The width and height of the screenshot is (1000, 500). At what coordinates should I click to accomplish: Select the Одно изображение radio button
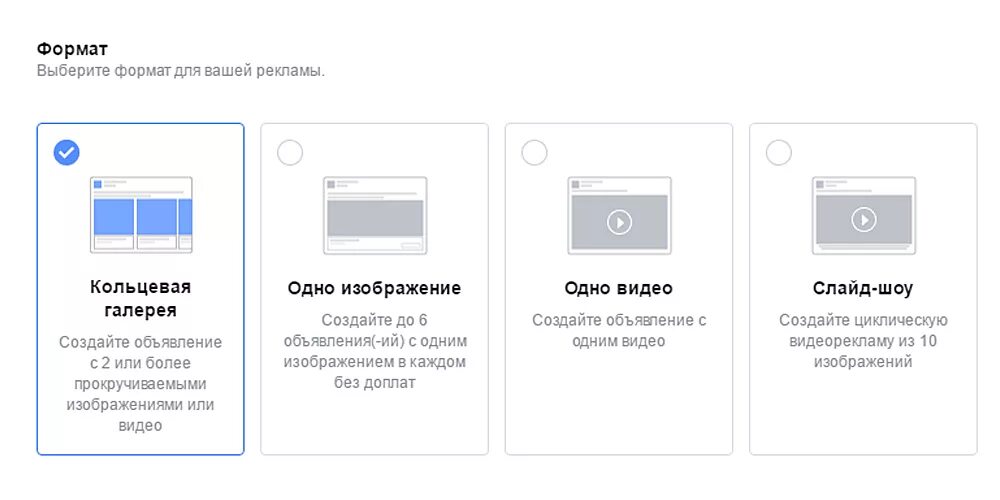(x=289, y=152)
